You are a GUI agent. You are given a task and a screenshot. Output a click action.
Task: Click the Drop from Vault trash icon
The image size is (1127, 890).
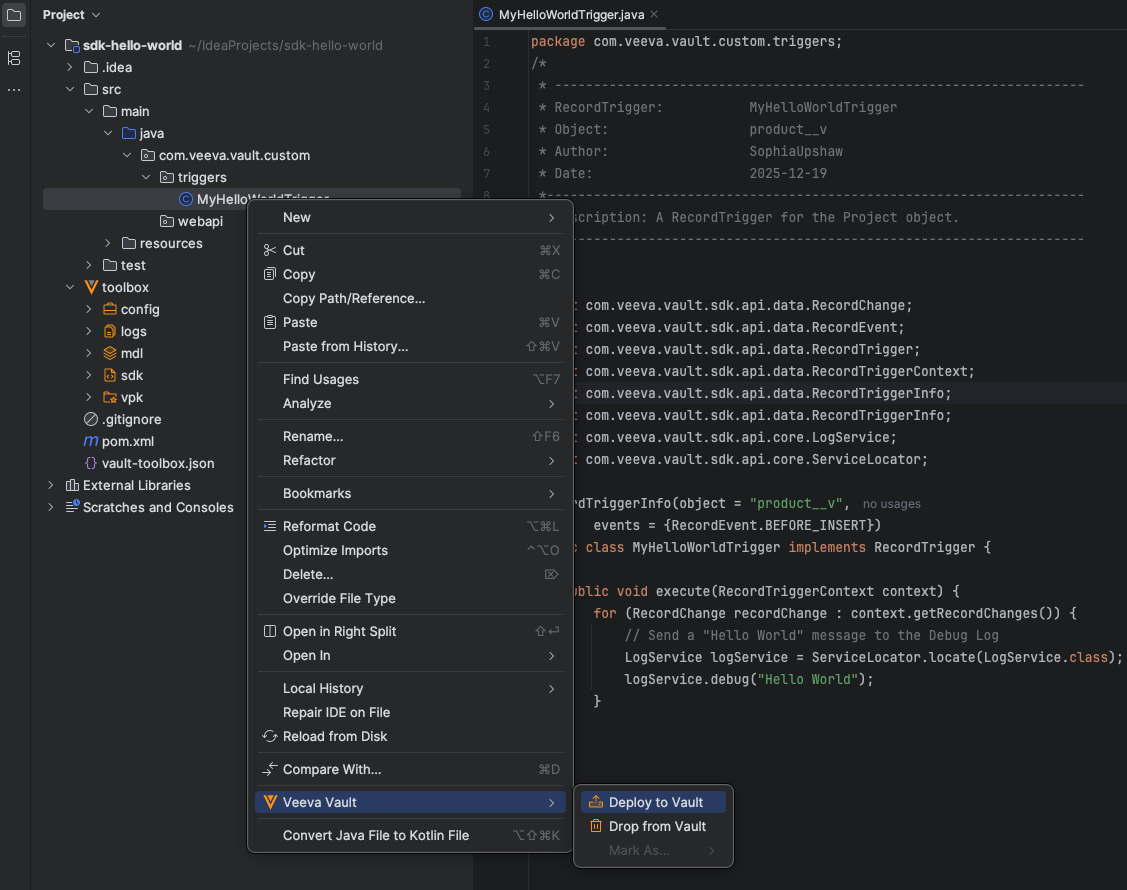point(596,826)
